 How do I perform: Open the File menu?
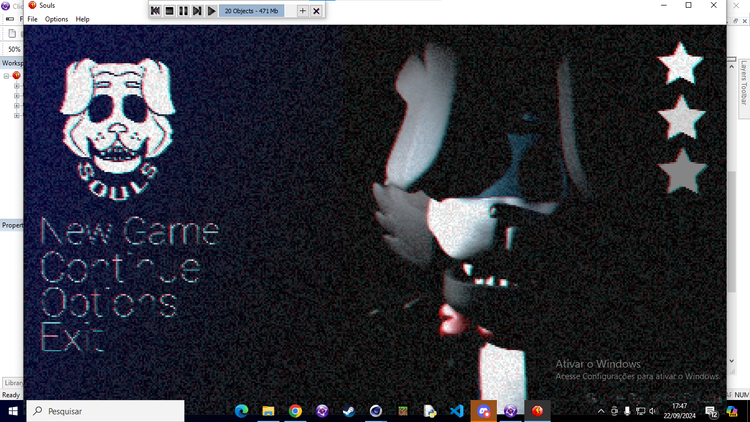click(x=33, y=19)
